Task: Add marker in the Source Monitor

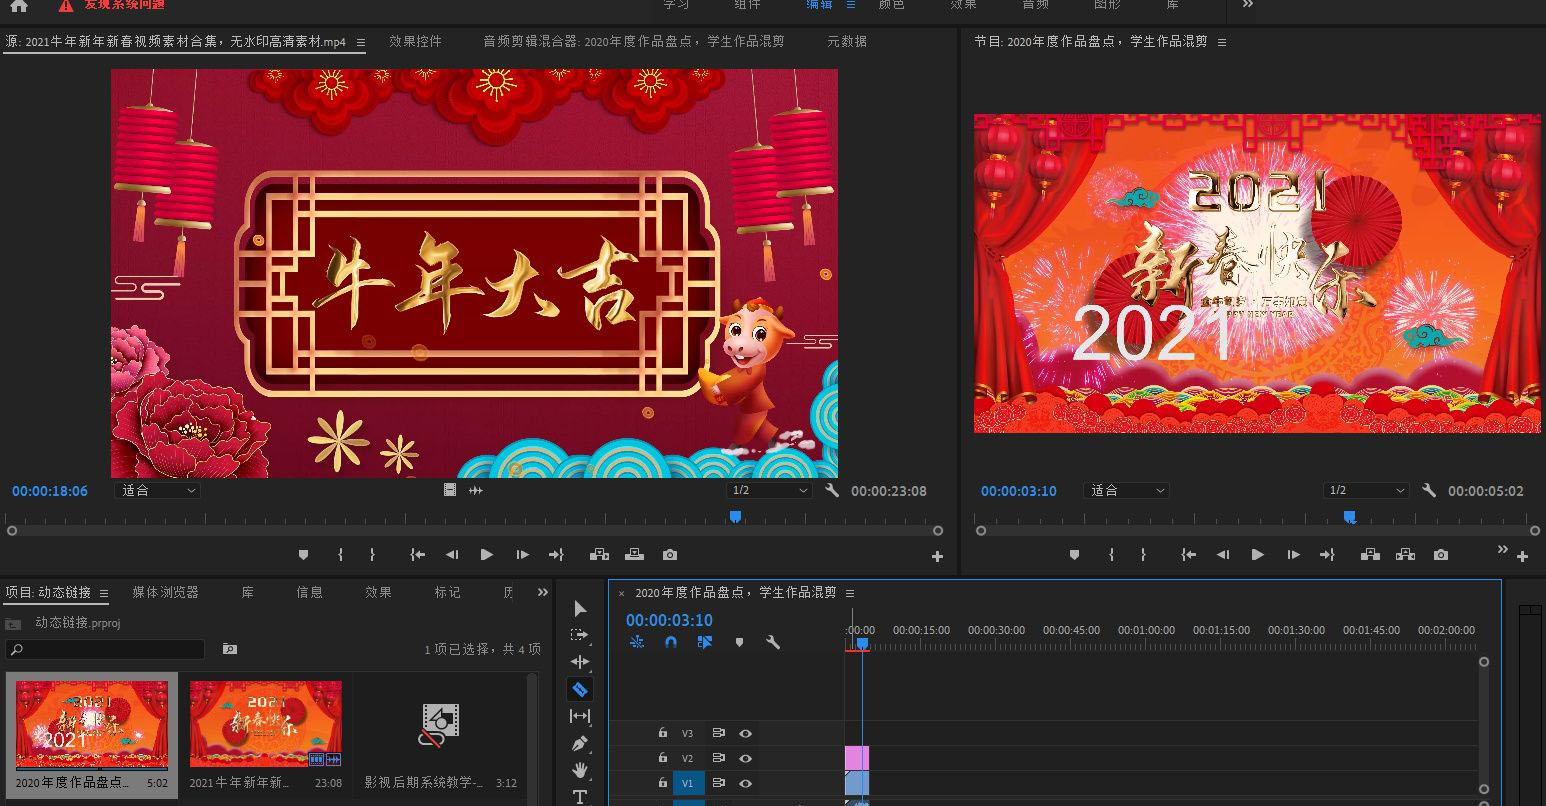Action: click(304, 555)
